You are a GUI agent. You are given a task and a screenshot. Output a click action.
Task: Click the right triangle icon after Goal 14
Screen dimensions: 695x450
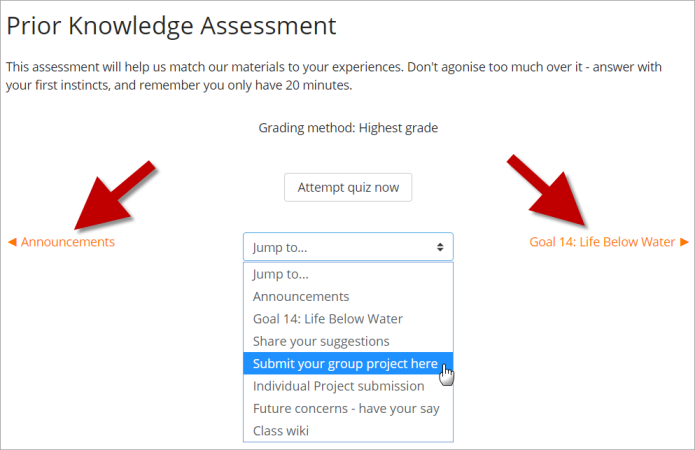[x=684, y=242]
